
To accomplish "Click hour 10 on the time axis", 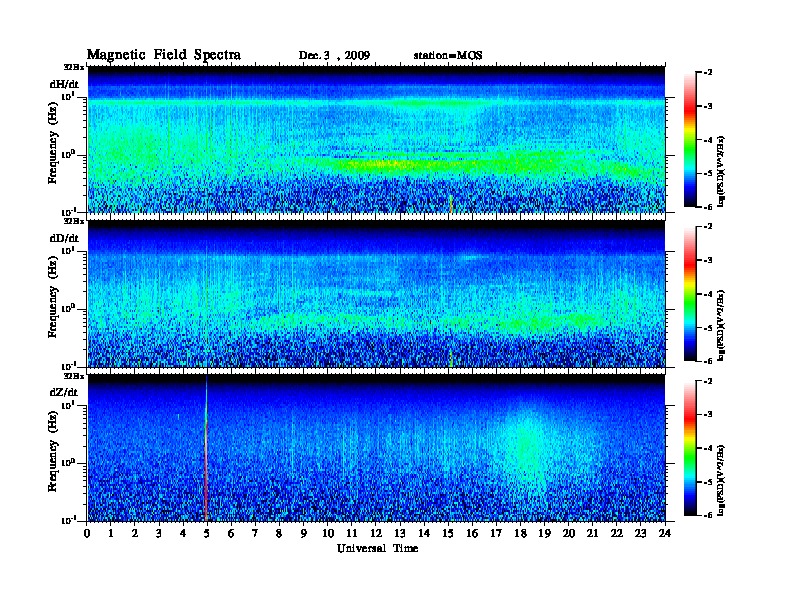I will pyautogui.click(x=328, y=534).
